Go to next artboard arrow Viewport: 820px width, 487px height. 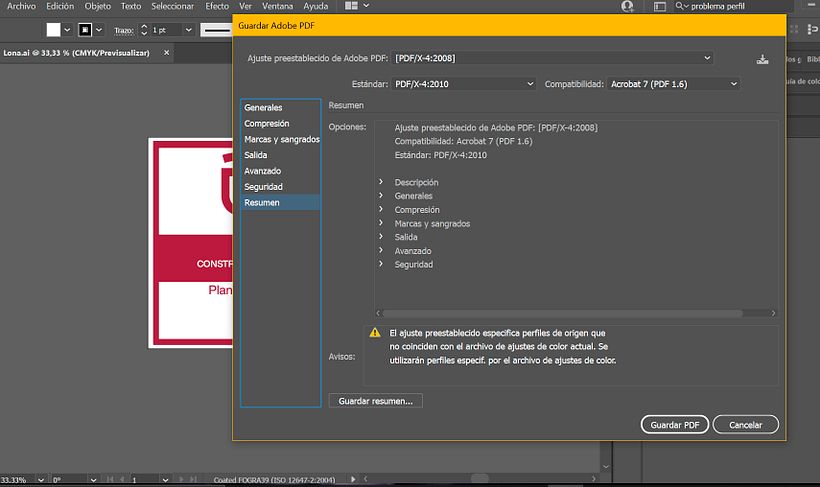coord(181,479)
